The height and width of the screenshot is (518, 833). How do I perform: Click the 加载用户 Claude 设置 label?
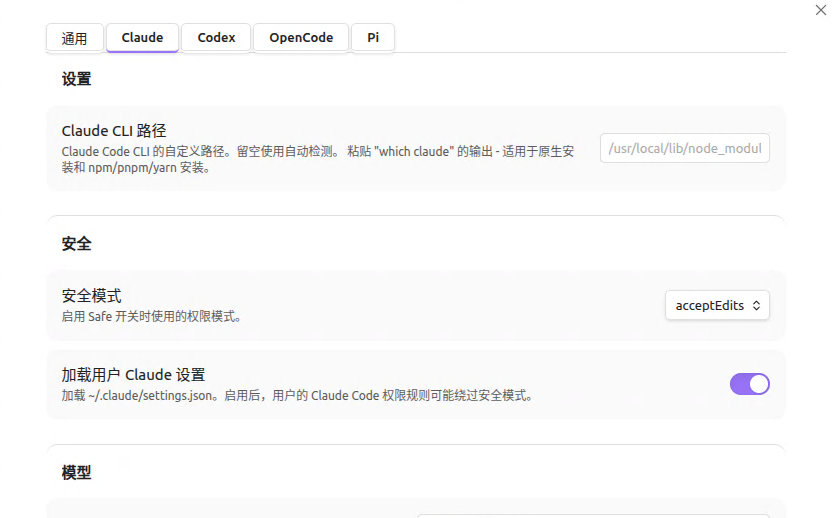[x=133, y=375]
